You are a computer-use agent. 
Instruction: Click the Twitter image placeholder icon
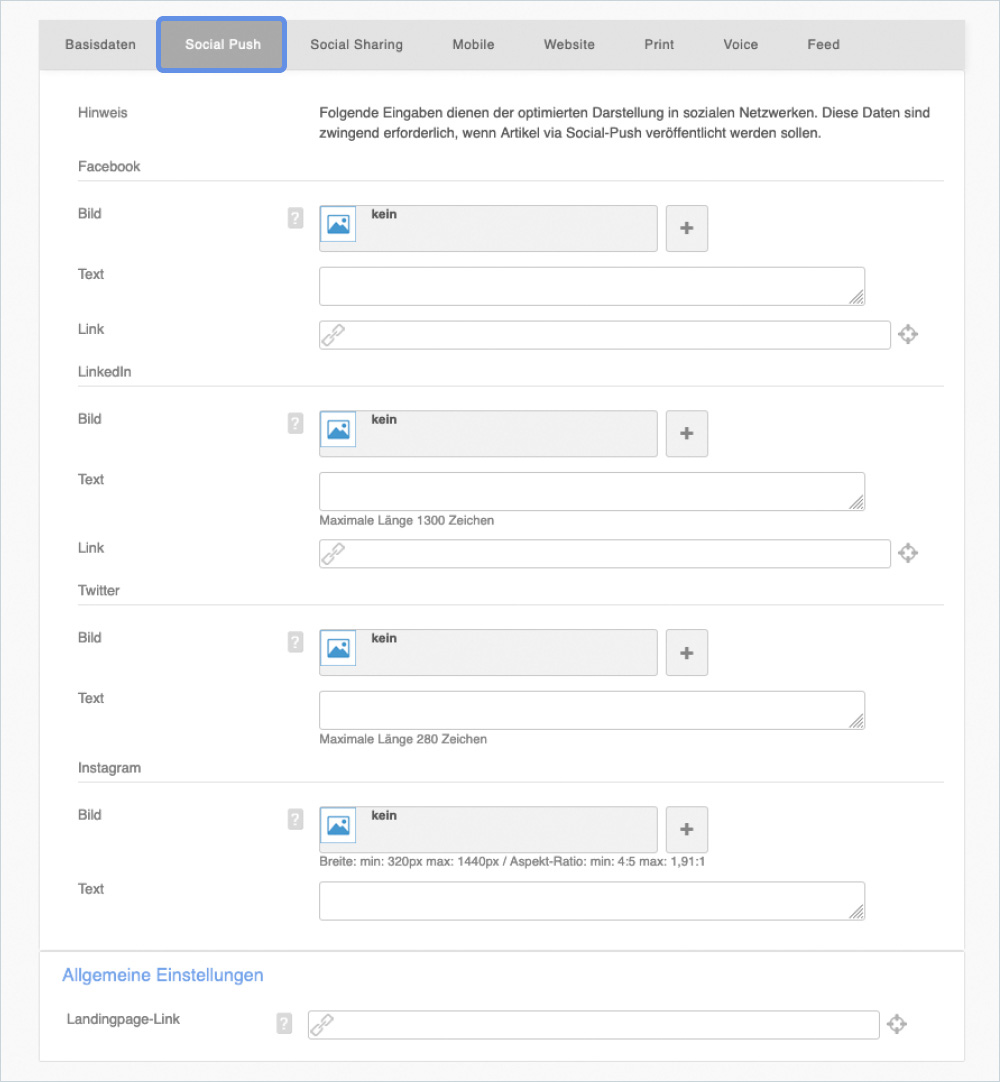(338, 648)
